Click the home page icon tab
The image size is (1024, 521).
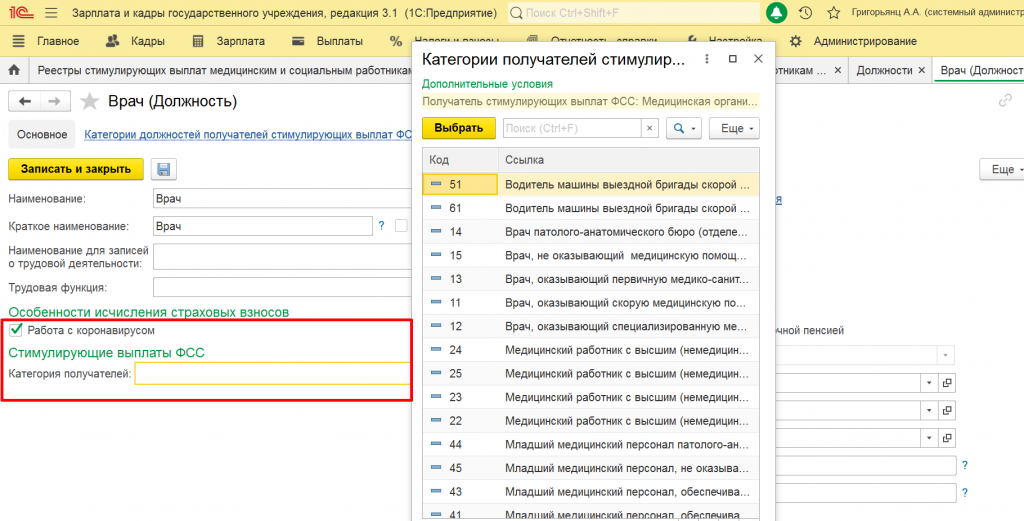(14, 71)
